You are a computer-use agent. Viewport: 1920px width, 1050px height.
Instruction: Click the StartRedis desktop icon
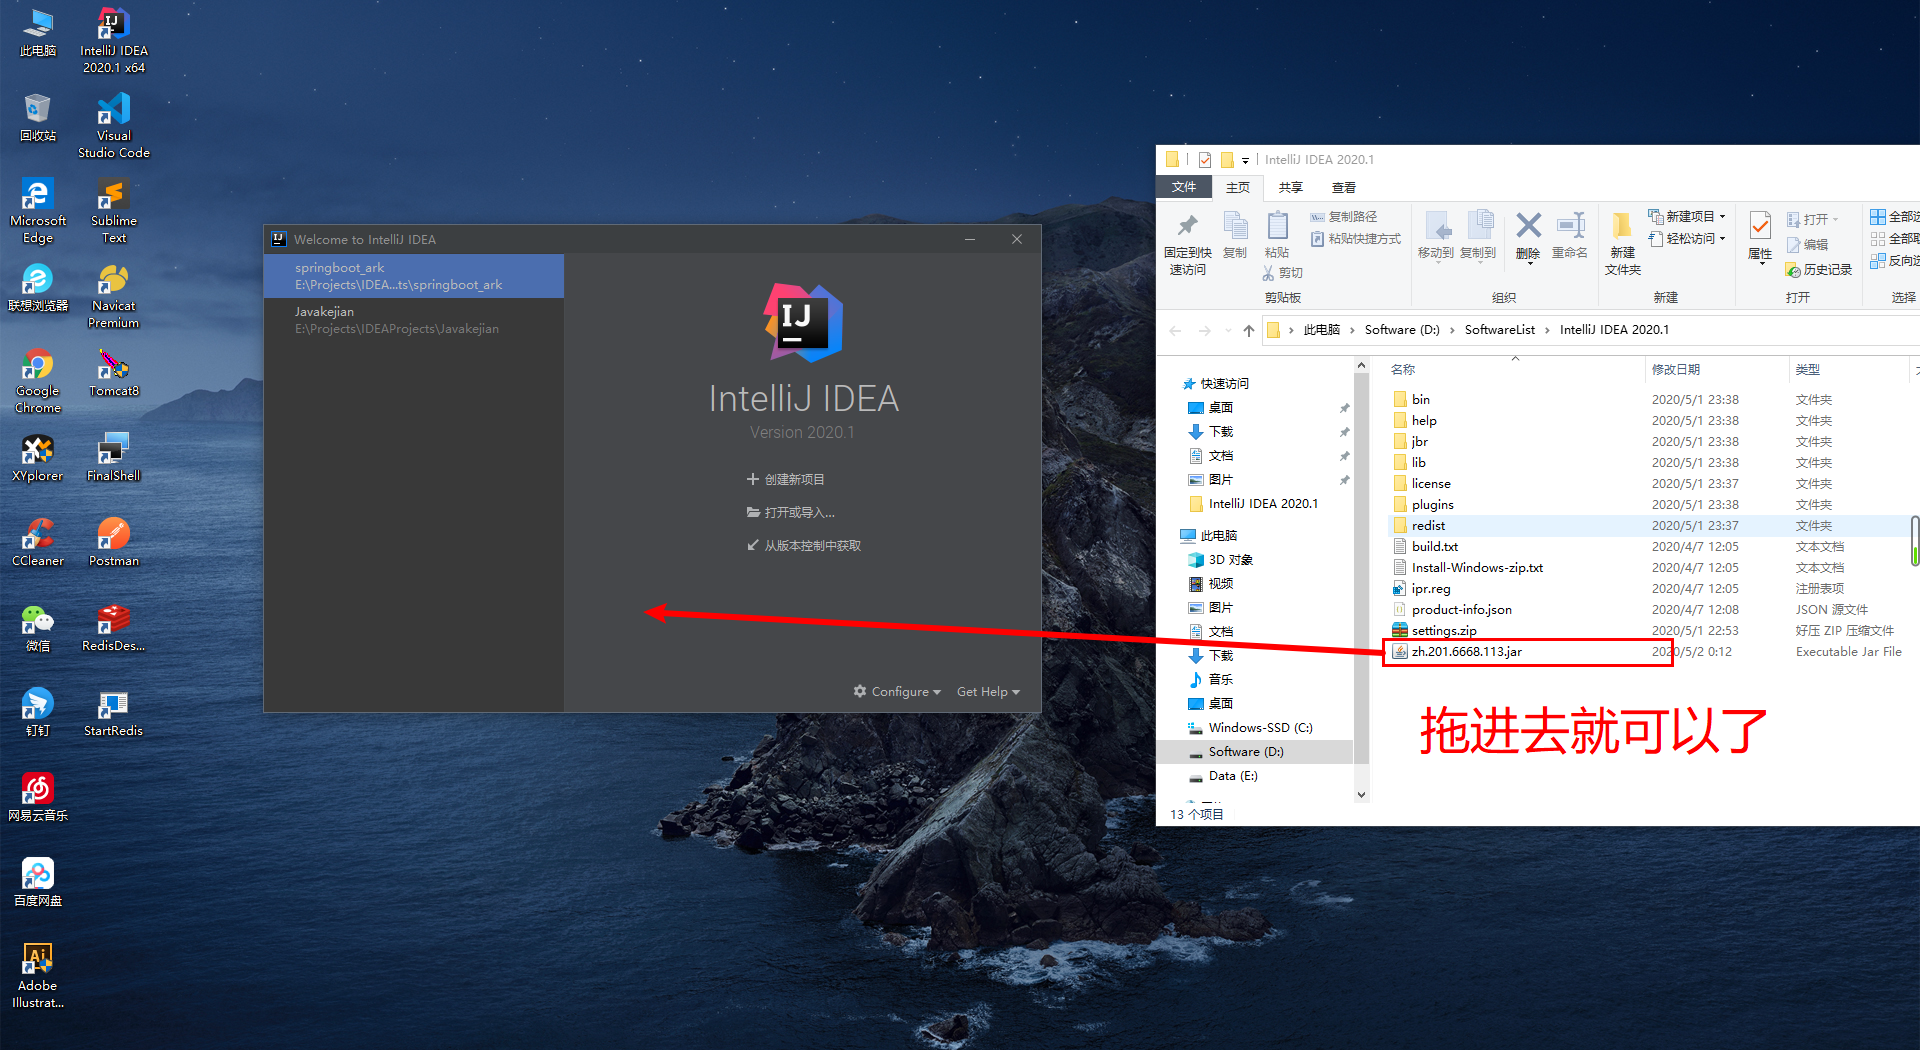coord(114,713)
